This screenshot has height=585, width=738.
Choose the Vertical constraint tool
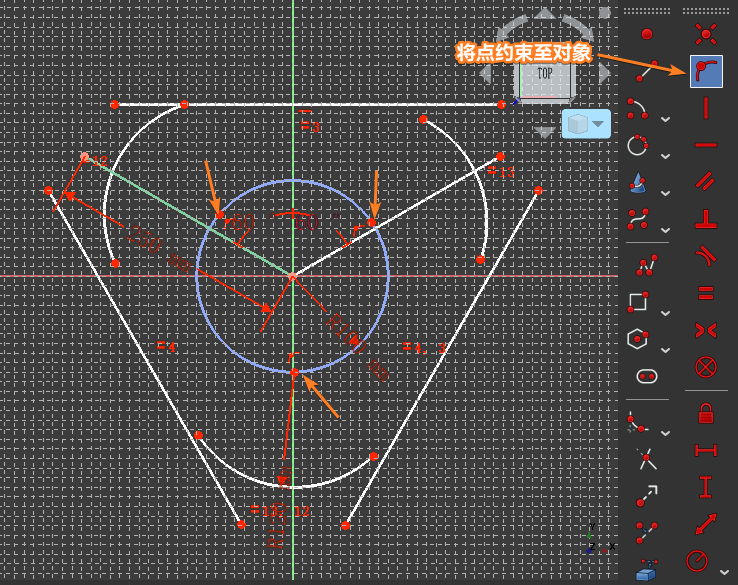coord(706,108)
